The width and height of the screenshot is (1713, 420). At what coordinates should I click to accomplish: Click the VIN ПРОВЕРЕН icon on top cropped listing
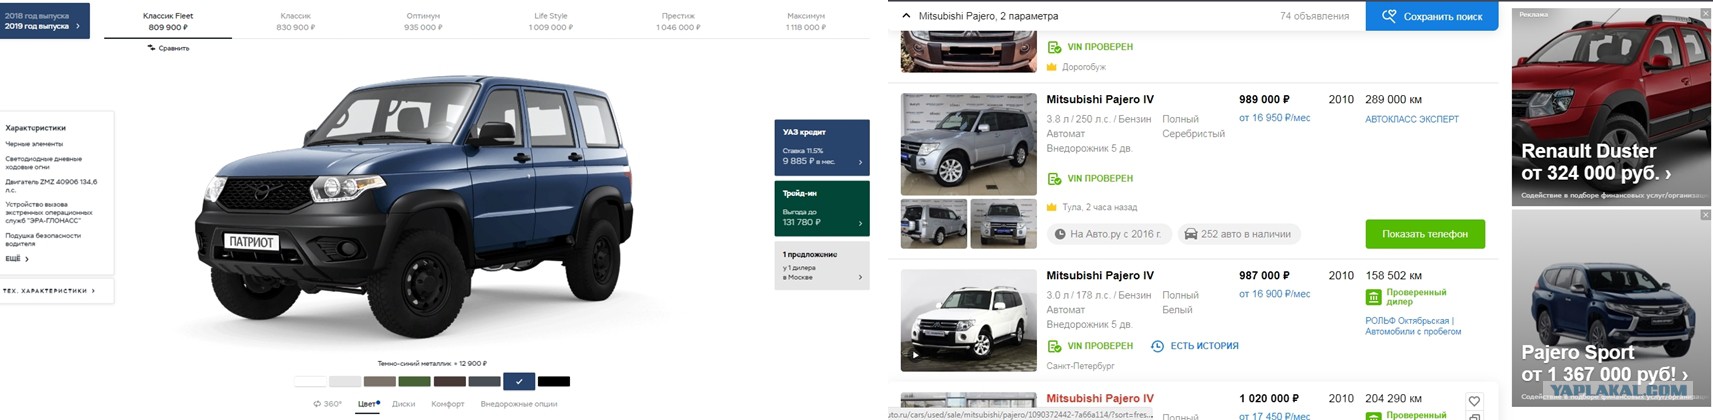pyautogui.click(x=1054, y=47)
